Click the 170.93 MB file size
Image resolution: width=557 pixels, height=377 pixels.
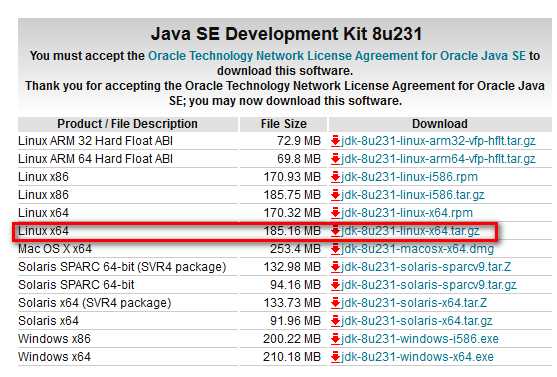292,177
